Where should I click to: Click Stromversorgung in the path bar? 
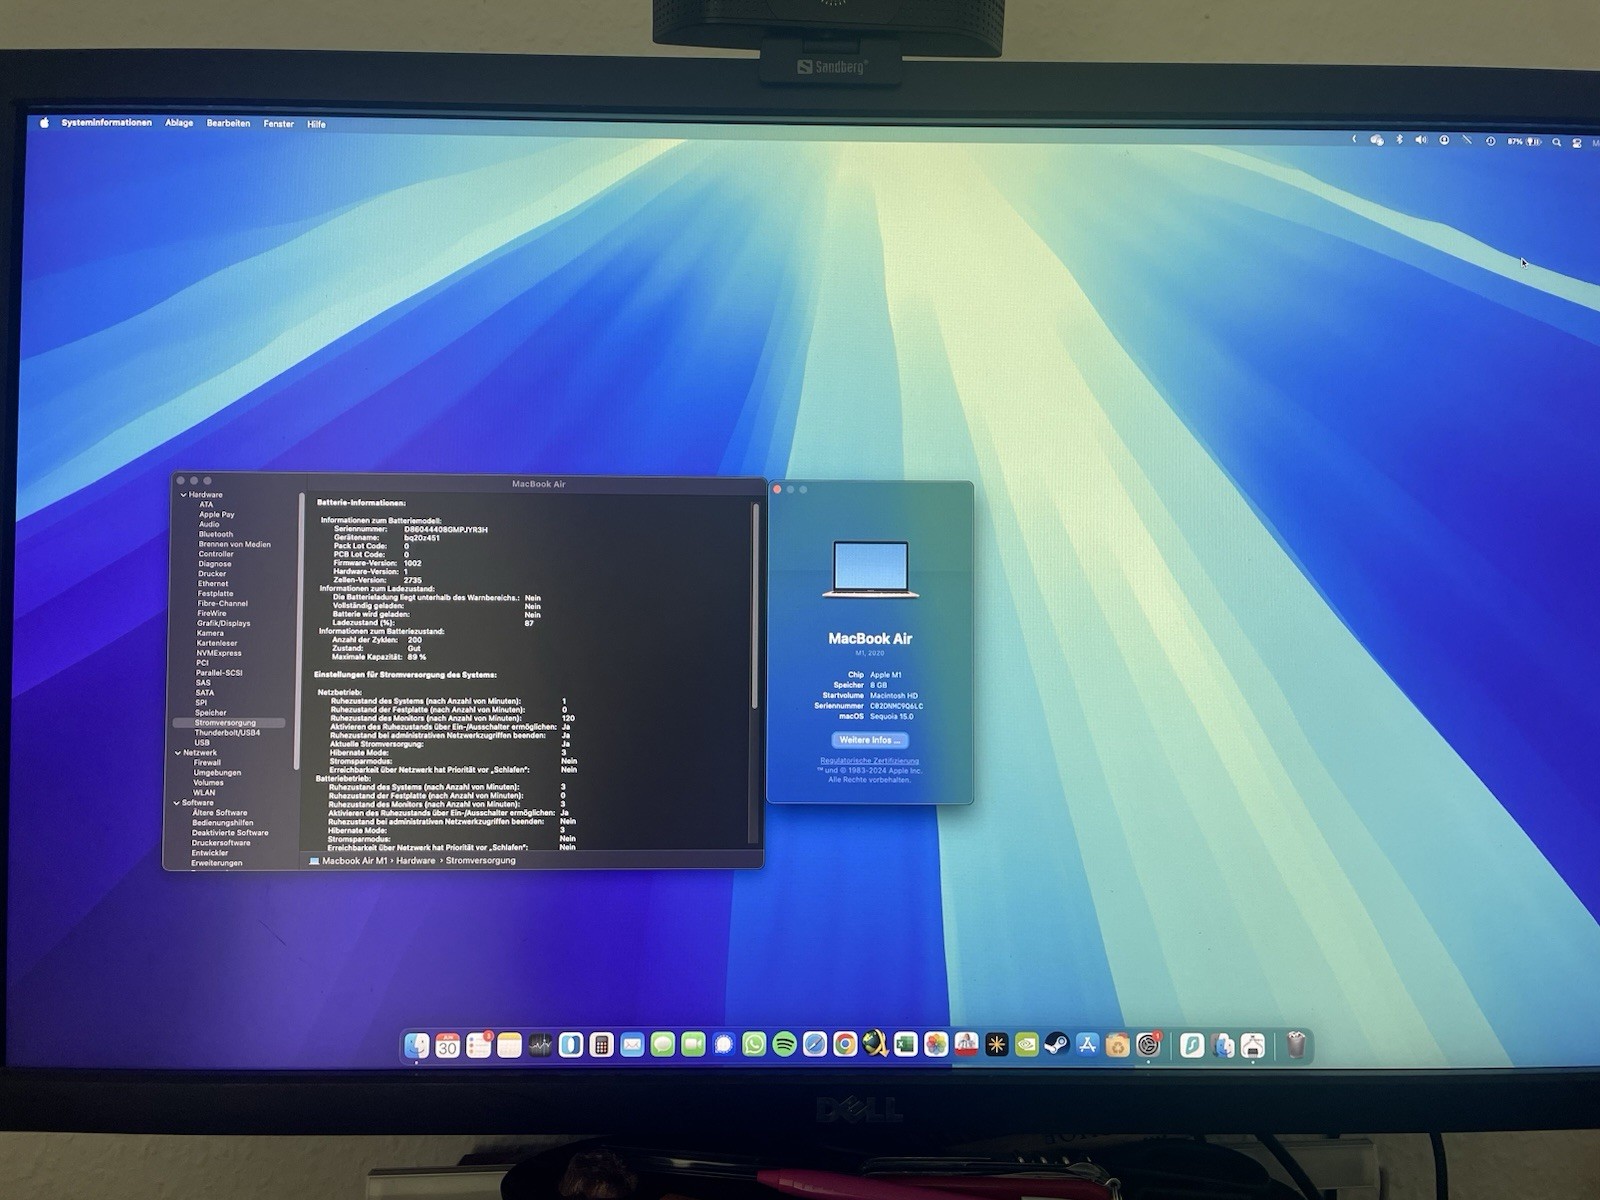(x=481, y=861)
